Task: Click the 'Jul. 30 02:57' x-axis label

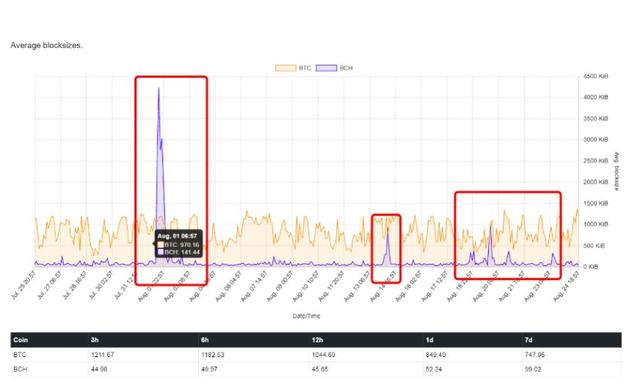Action: pos(101,285)
